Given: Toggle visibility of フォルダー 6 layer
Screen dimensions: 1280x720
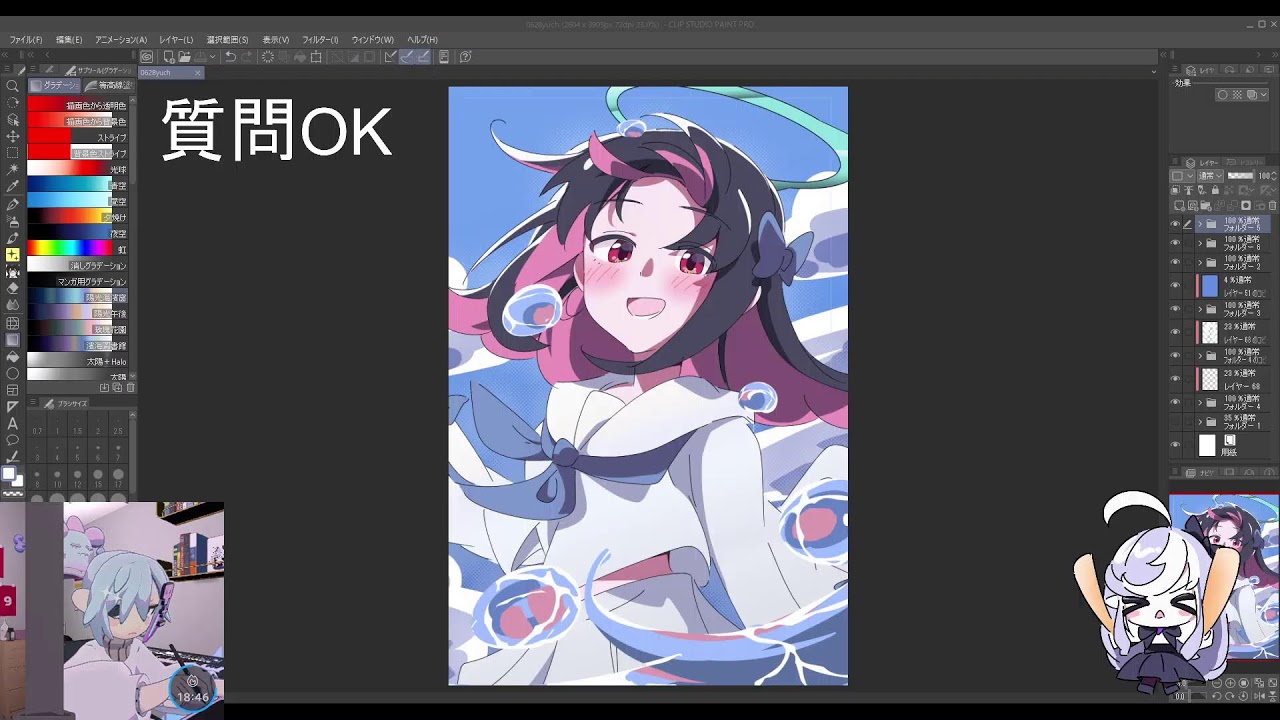Looking at the screenshot, I should [1175, 243].
